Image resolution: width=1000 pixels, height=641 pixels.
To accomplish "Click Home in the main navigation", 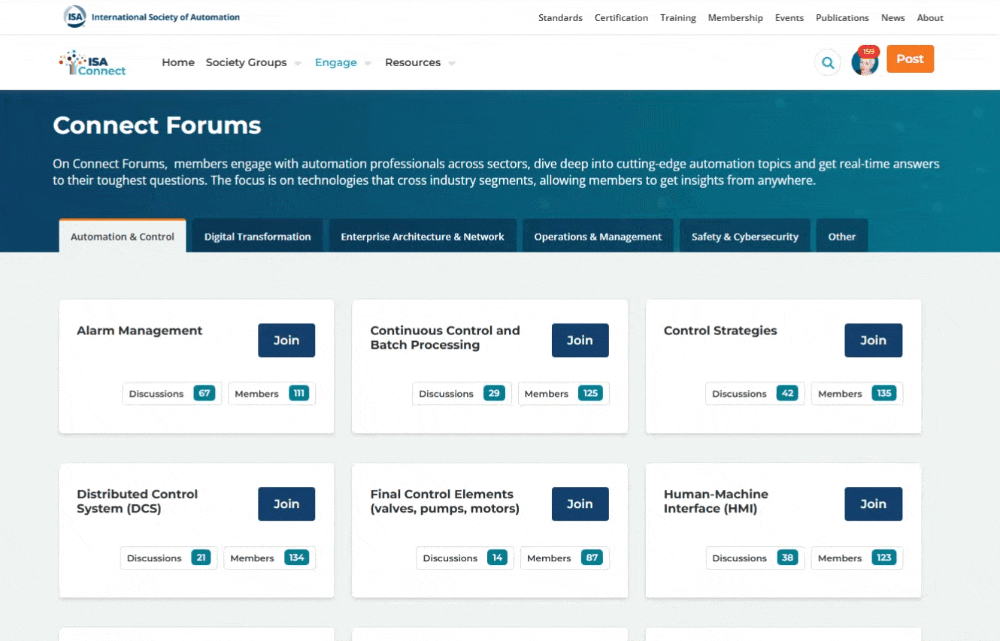I will click(x=178, y=62).
